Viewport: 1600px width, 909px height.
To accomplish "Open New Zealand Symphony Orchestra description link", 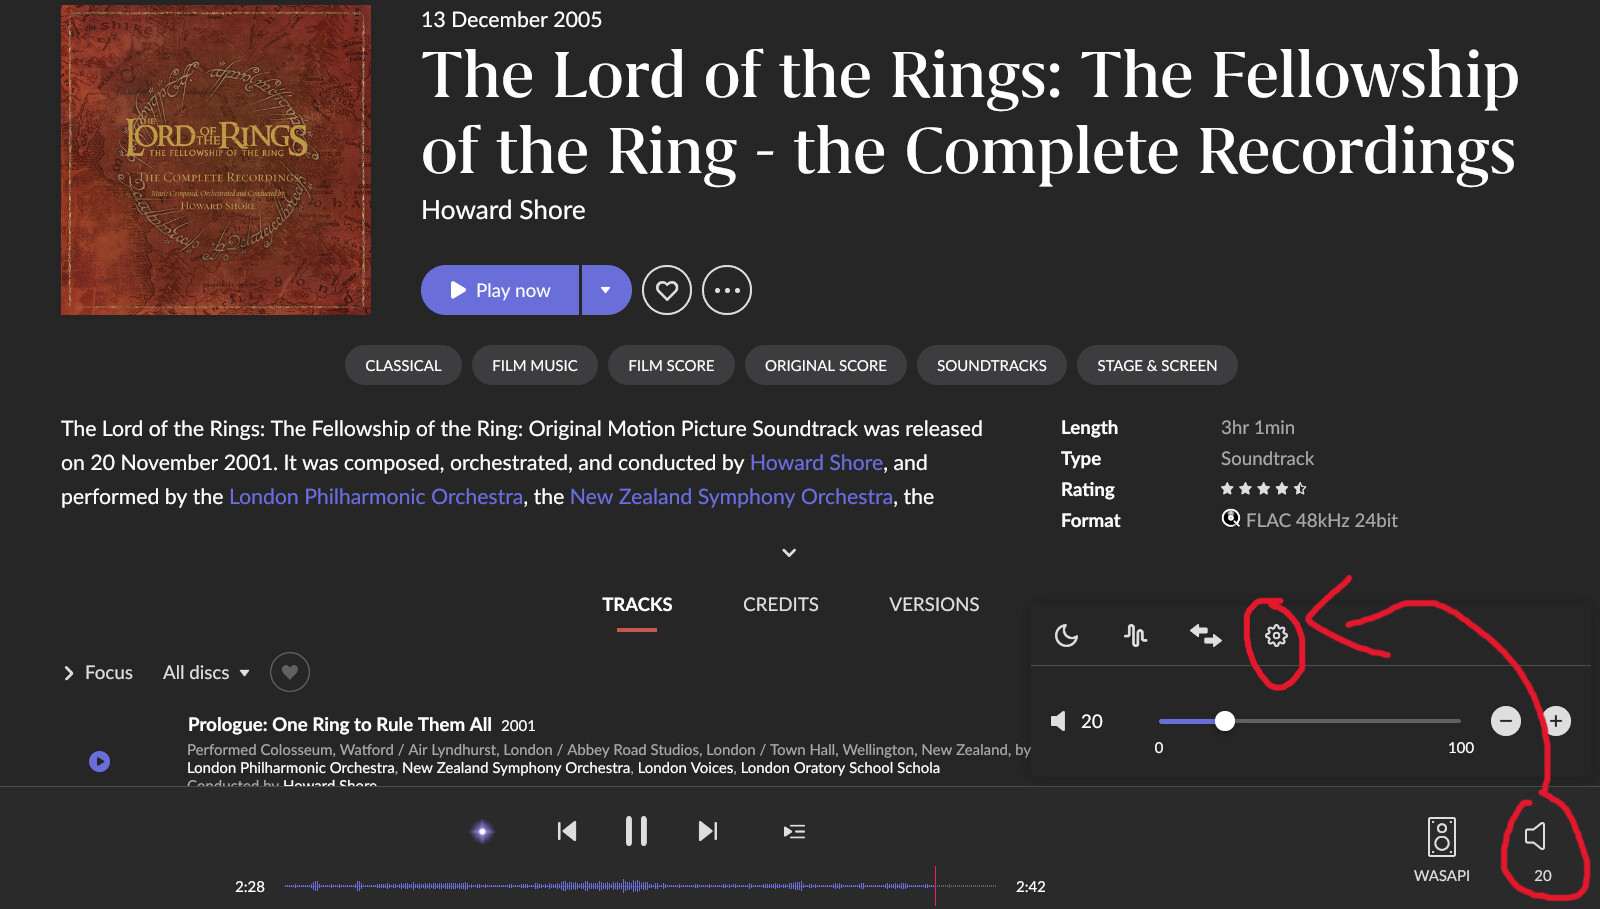I will click(731, 496).
